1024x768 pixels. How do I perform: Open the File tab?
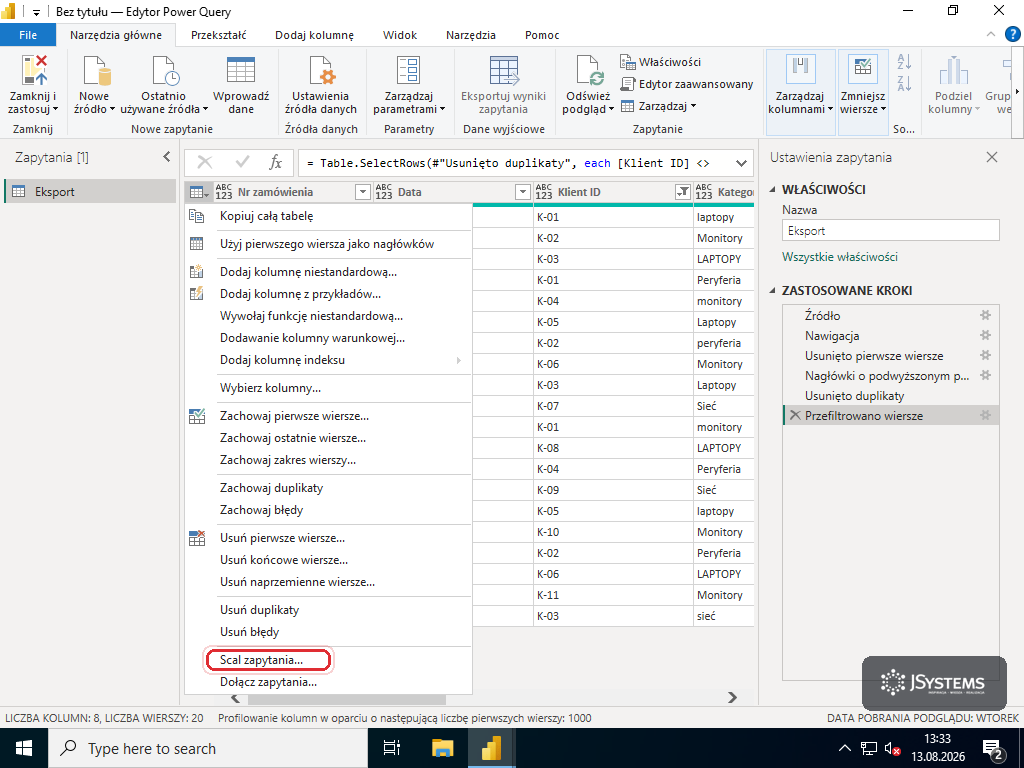click(x=28, y=35)
